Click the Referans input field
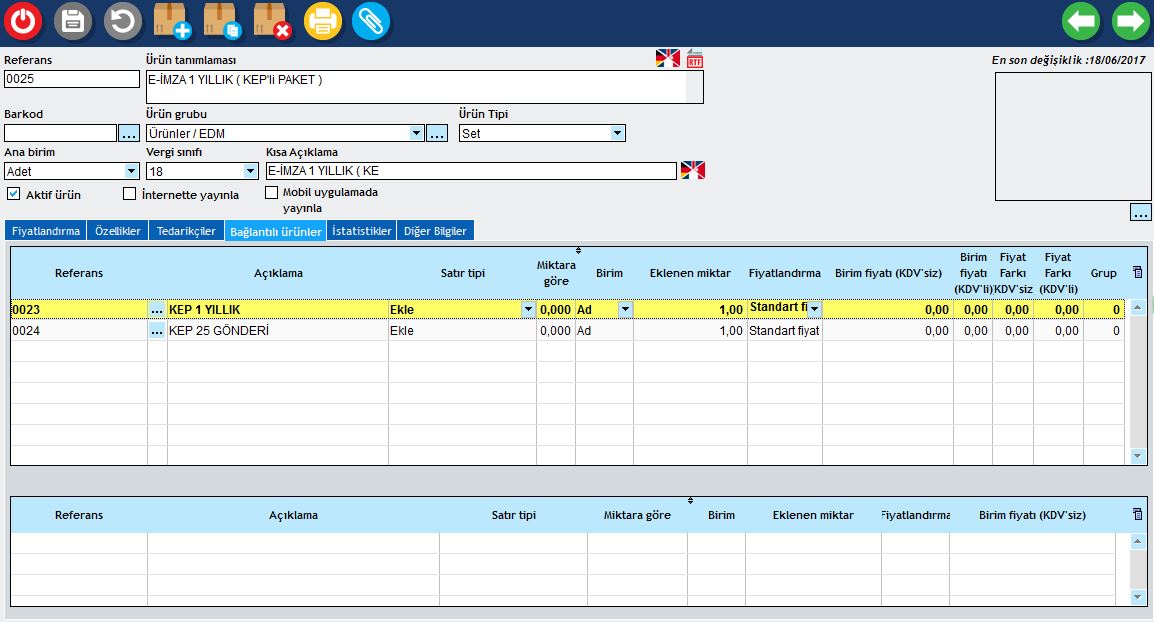This screenshot has width=1154, height=622. [72, 79]
